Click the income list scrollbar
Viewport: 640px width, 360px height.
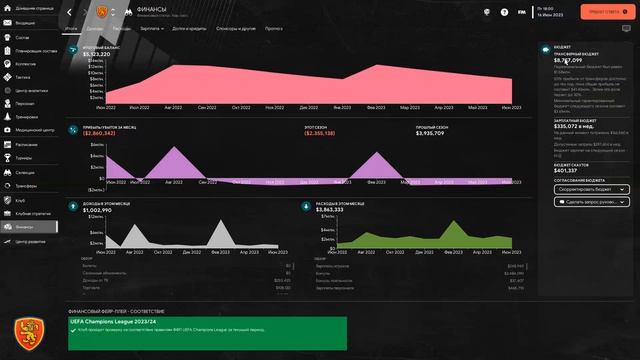point(293,267)
